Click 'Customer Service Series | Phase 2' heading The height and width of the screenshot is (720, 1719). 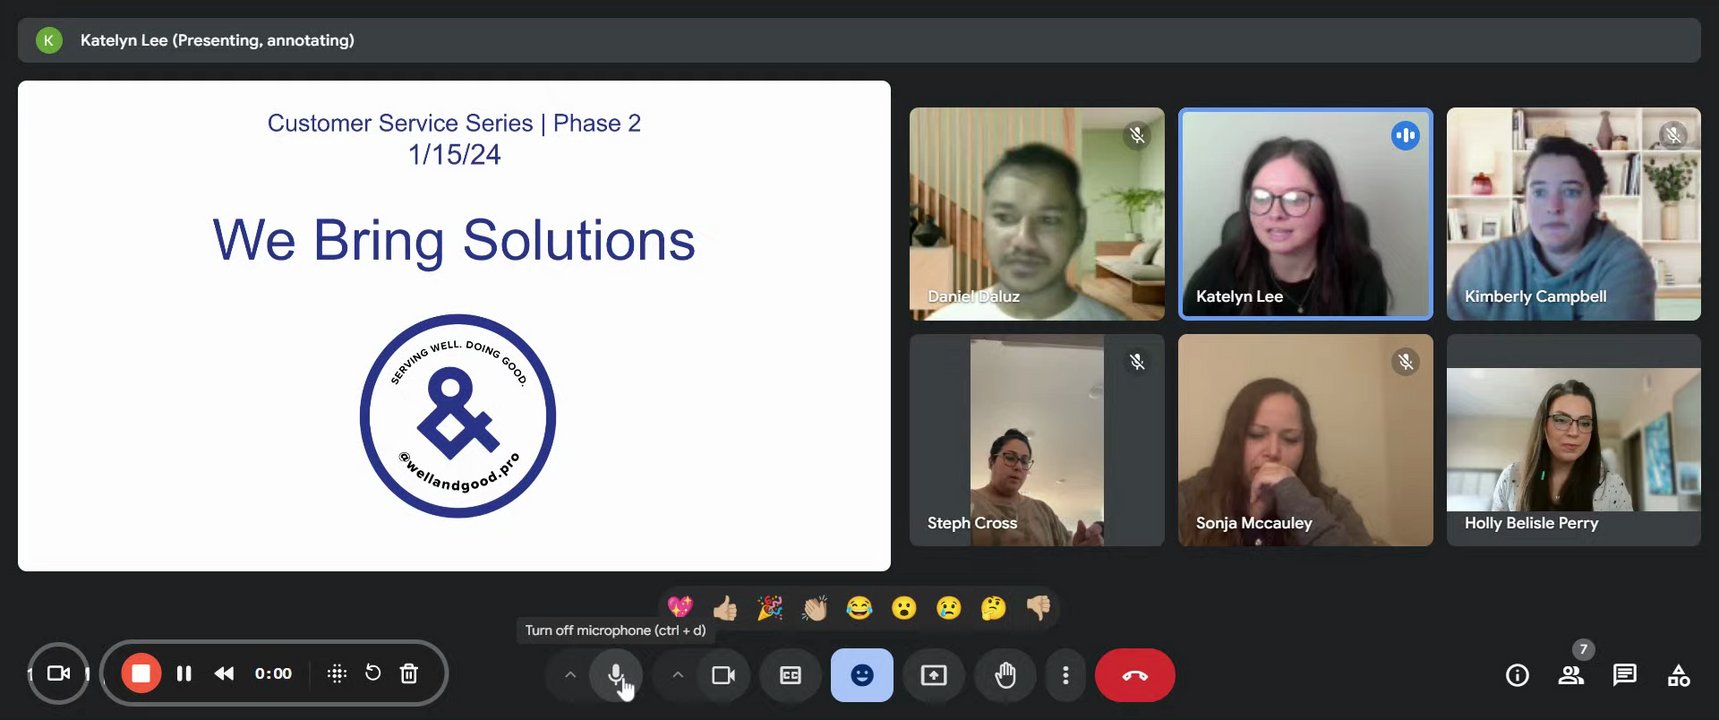[x=454, y=123]
